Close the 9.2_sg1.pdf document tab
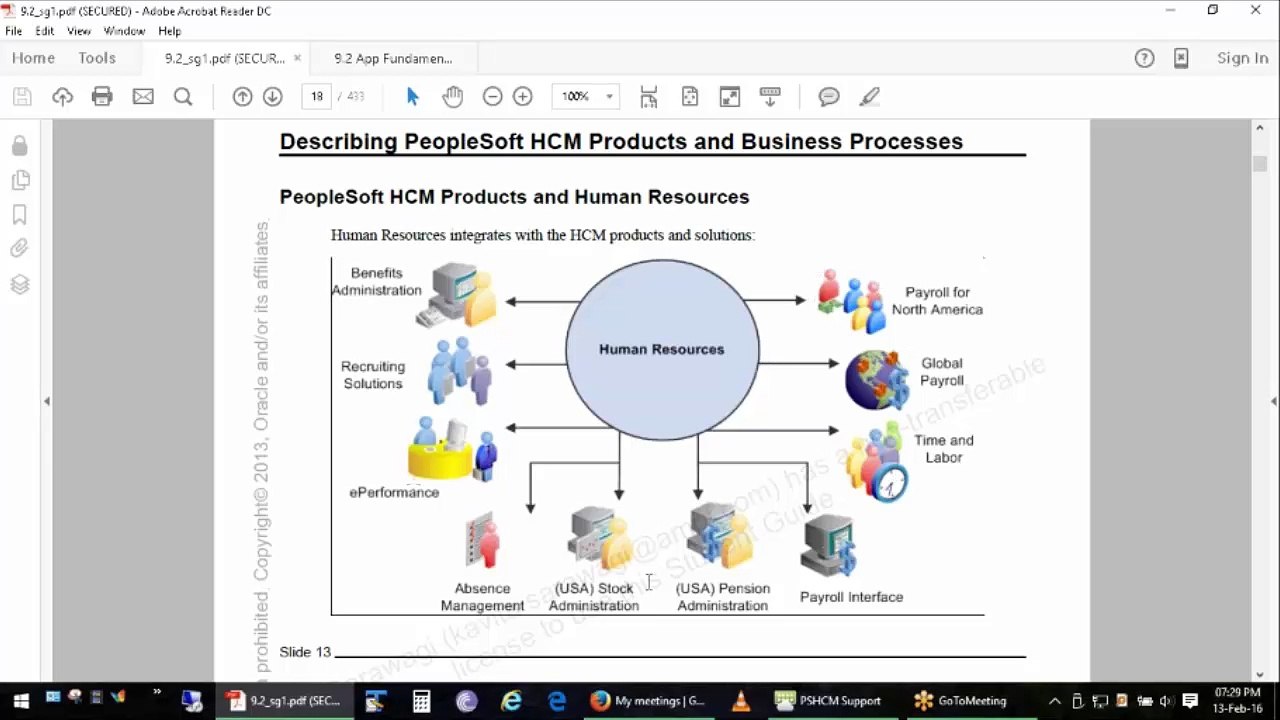 (297, 58)
